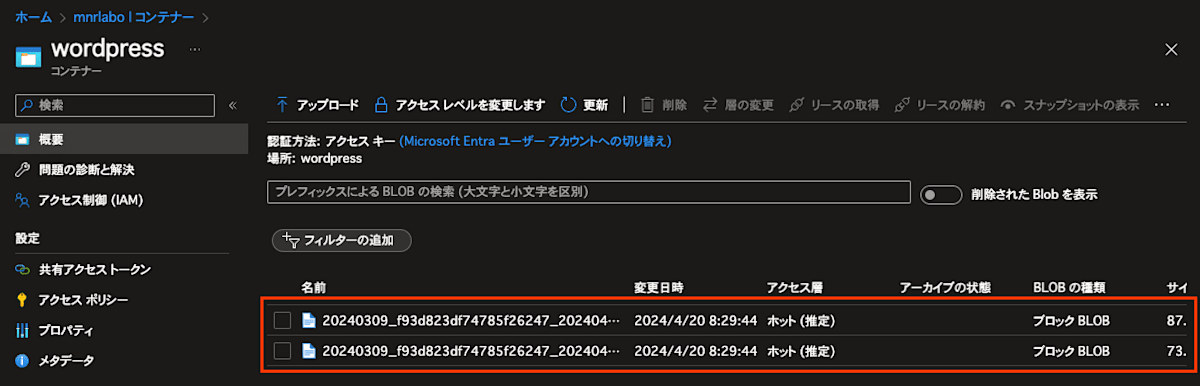Click ホット (推定) in the 87. row
The height and width of the screenshot is (386, 1200).
[x=801, y=321]
